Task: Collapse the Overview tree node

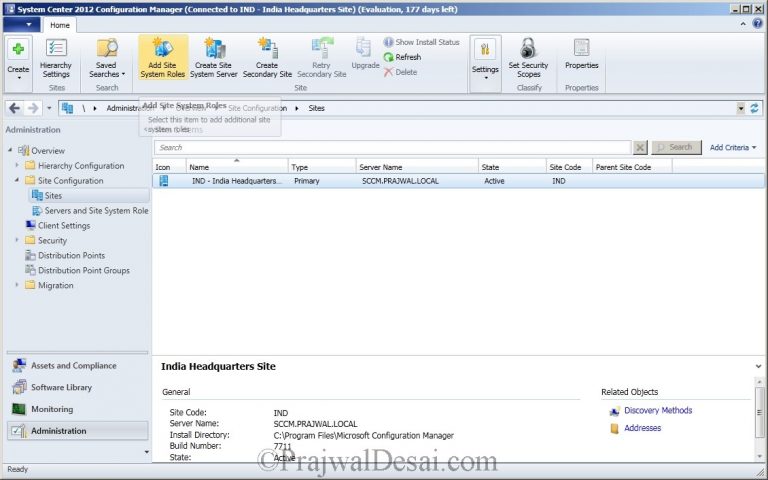Action: coord(10,150)
